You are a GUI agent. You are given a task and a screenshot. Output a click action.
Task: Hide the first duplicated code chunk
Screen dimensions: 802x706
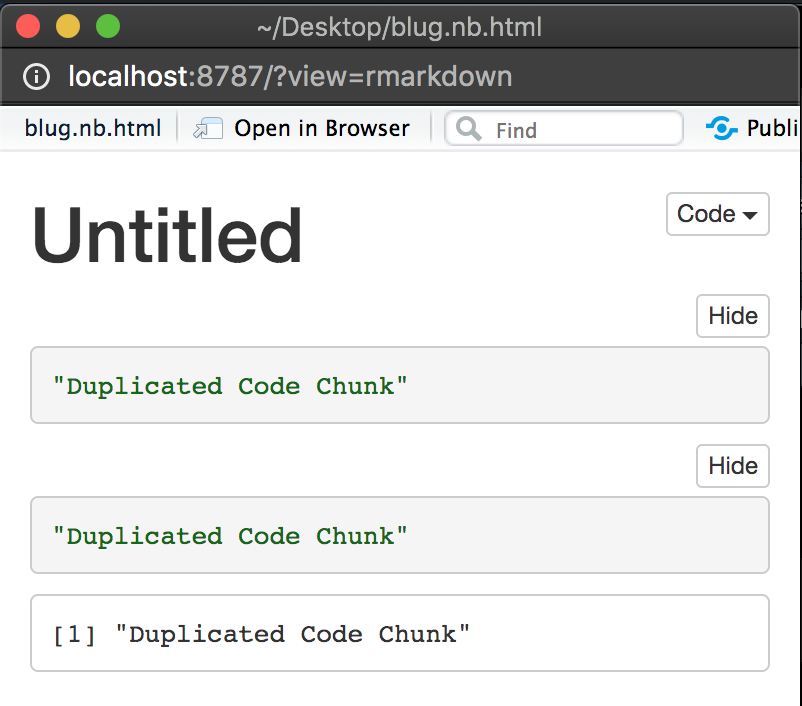(732, 316)
